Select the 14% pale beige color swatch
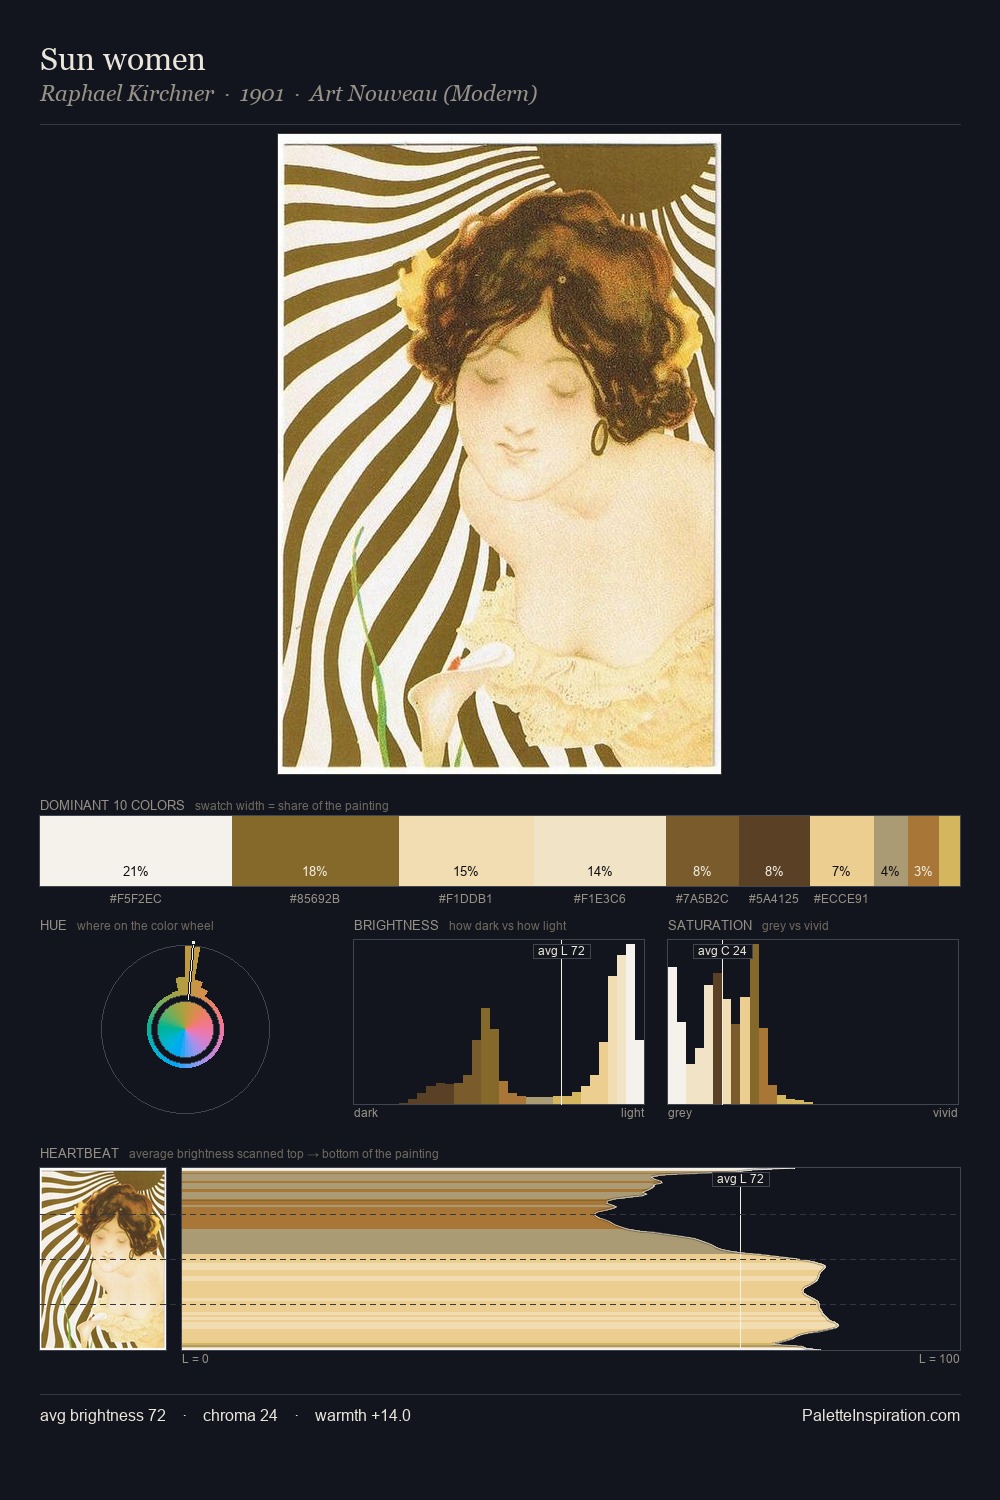 [x=600, y=851]
